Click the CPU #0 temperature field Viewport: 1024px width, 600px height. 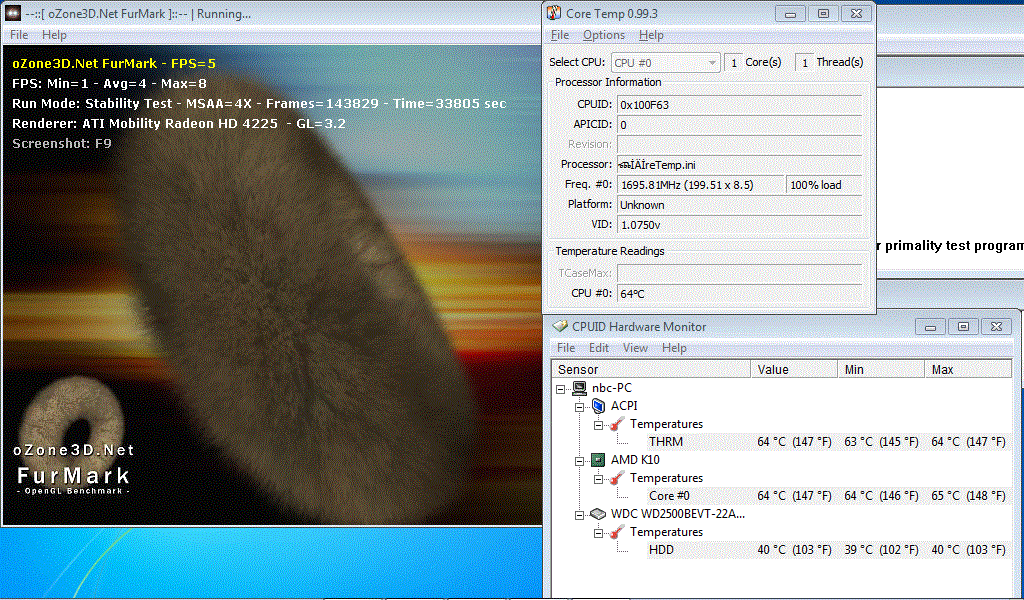coord(739,294)
